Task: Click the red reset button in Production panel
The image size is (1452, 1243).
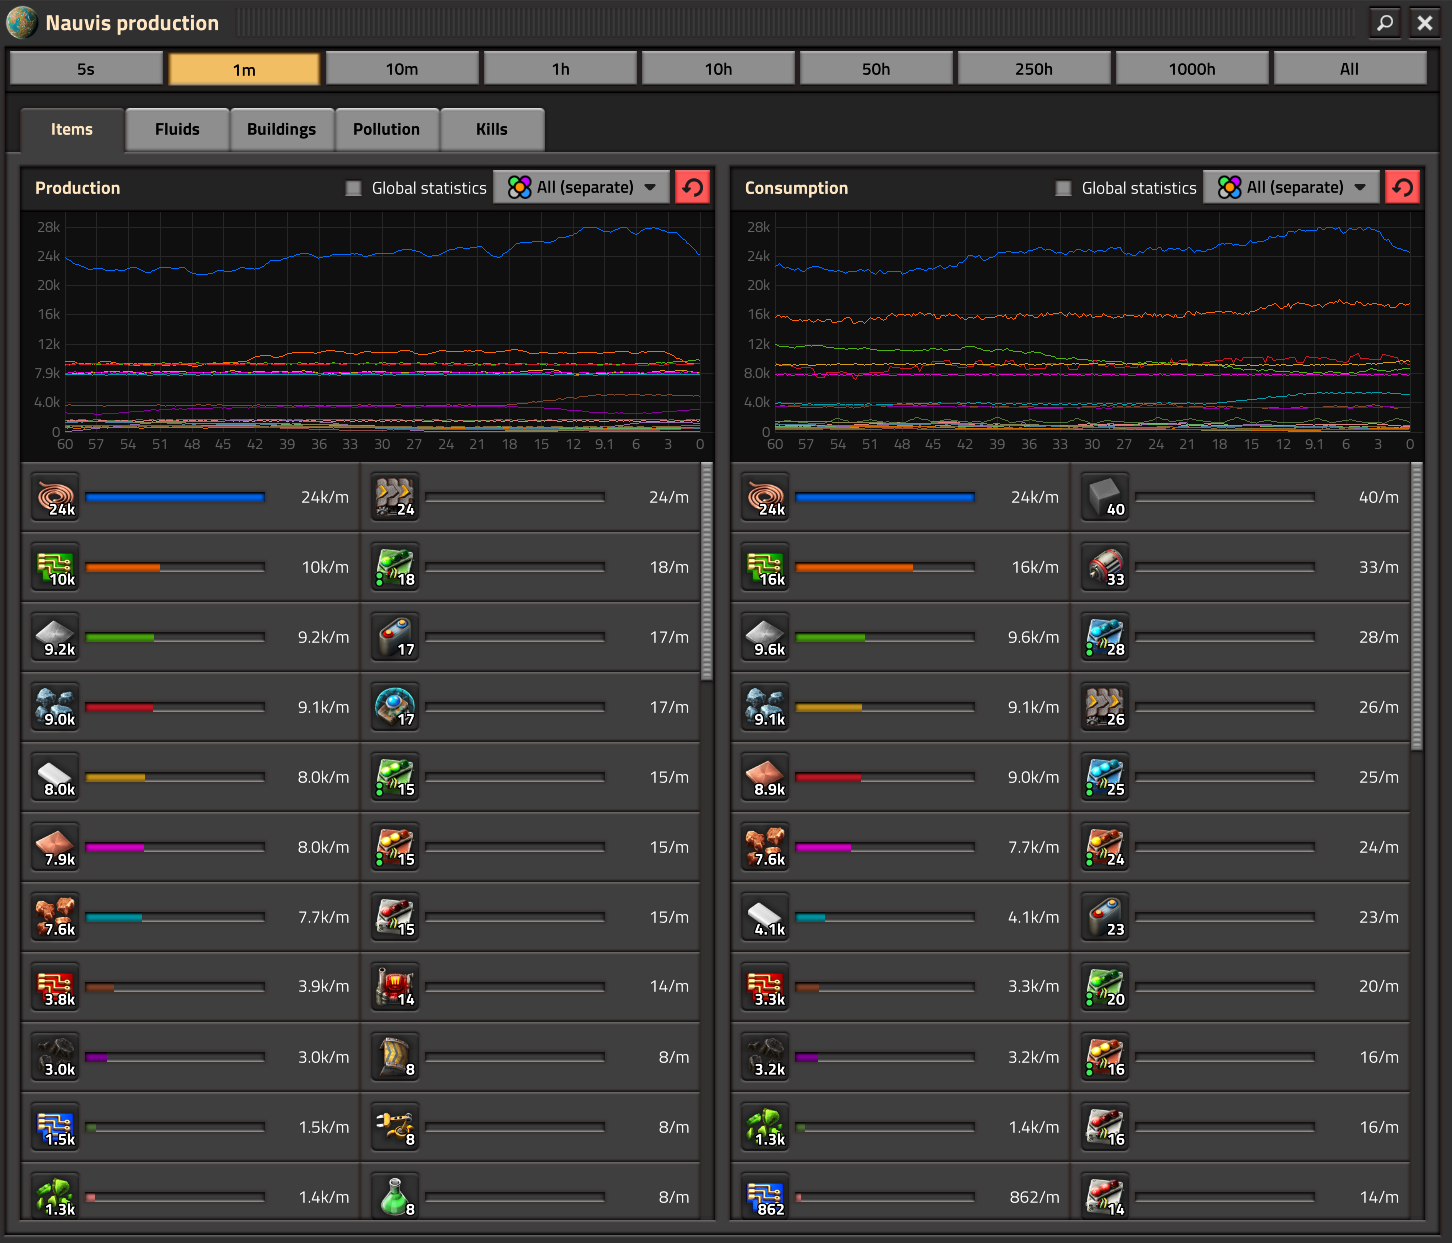Action: pyautogui.click(x=692, y=187)
